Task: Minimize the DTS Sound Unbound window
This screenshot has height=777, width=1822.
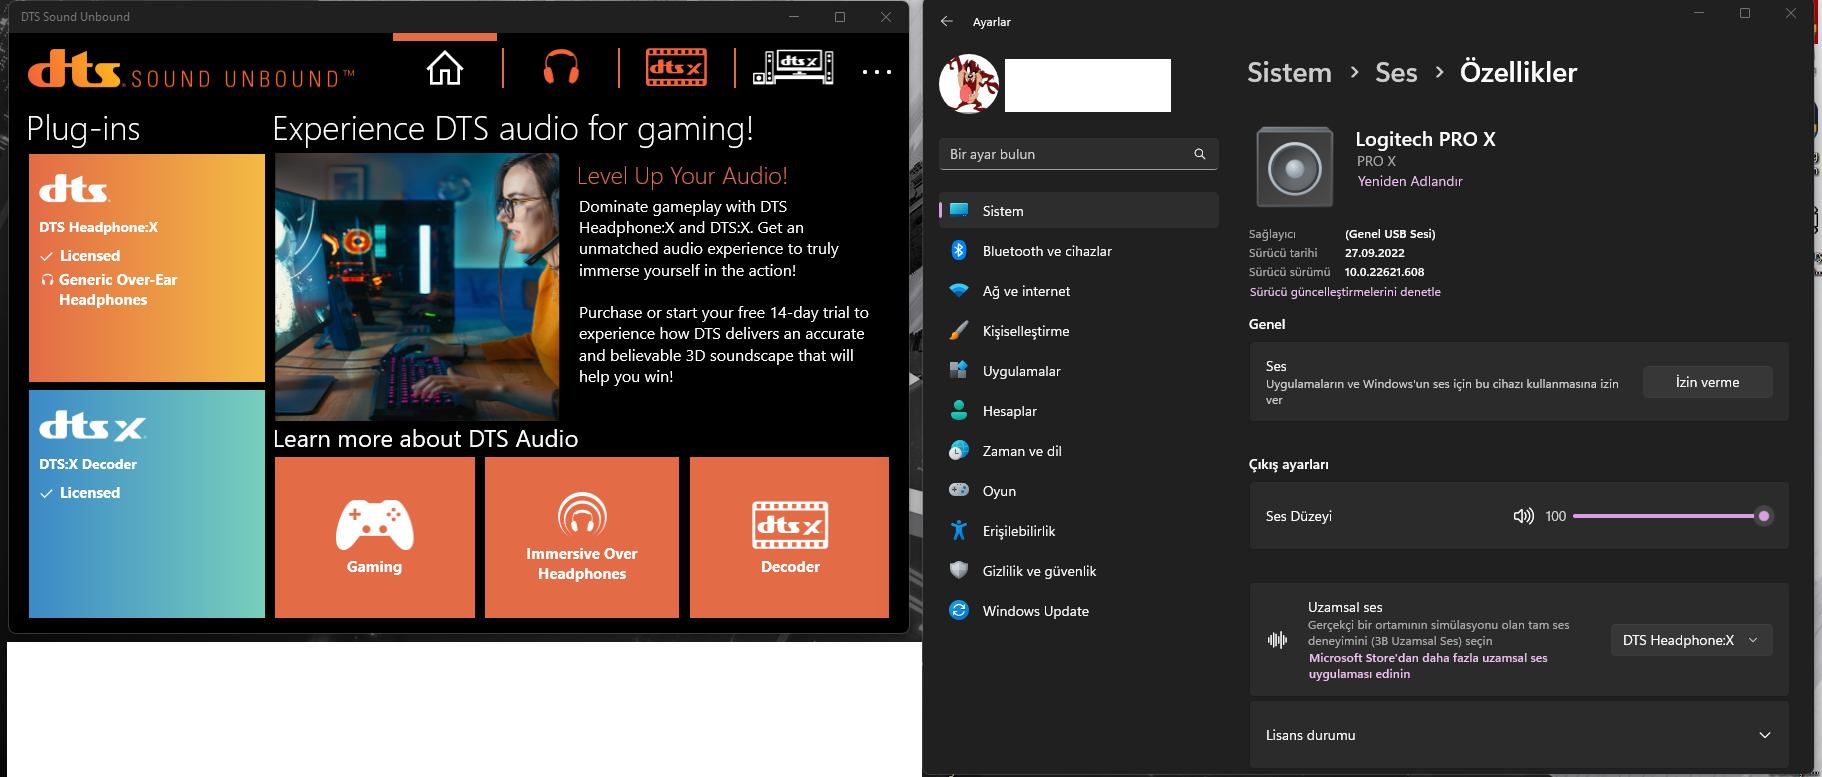Action: coord(794,17)
